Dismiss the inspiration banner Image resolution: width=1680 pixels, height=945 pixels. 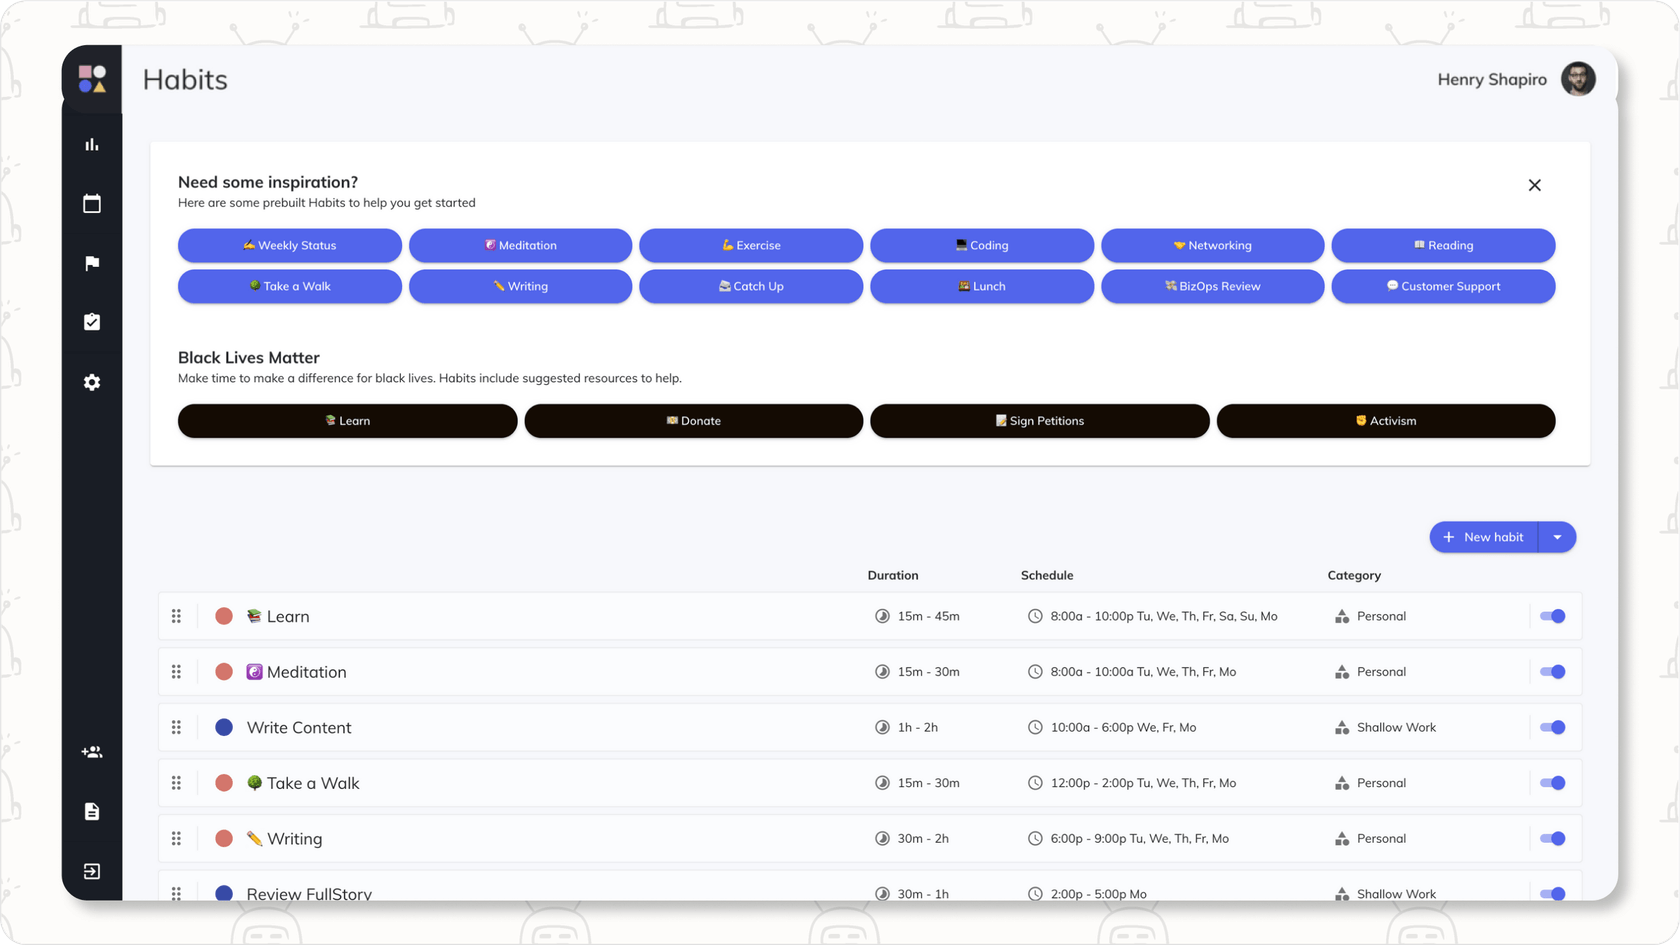[1534, 185]
